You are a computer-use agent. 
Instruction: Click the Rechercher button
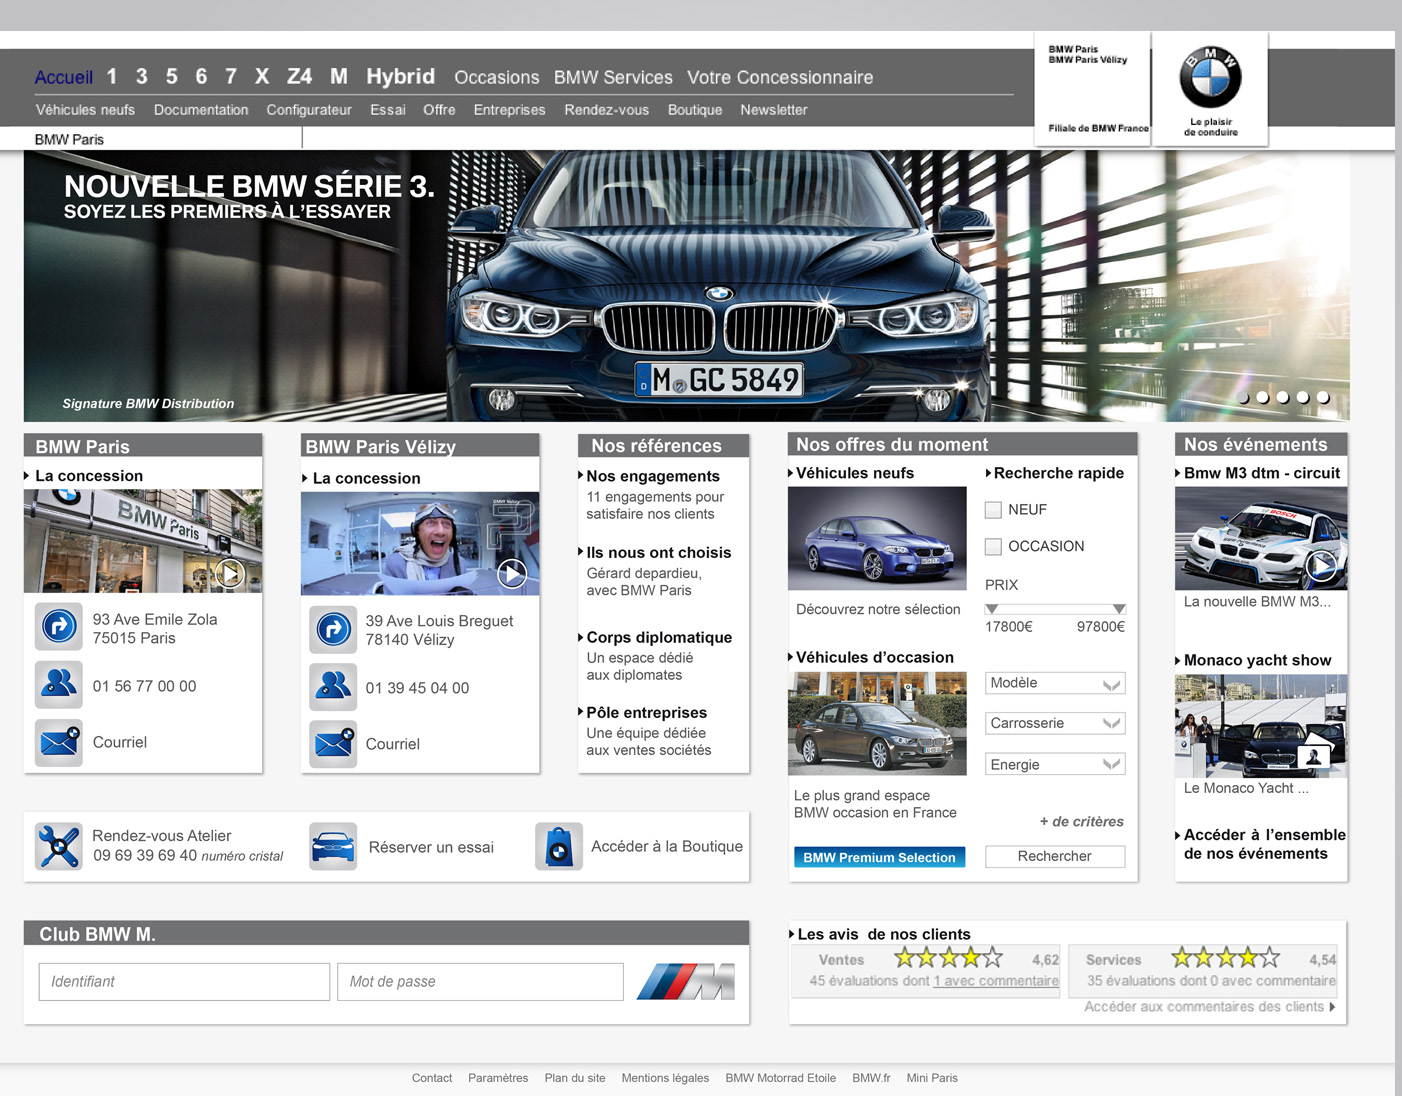click(1055, 856)
